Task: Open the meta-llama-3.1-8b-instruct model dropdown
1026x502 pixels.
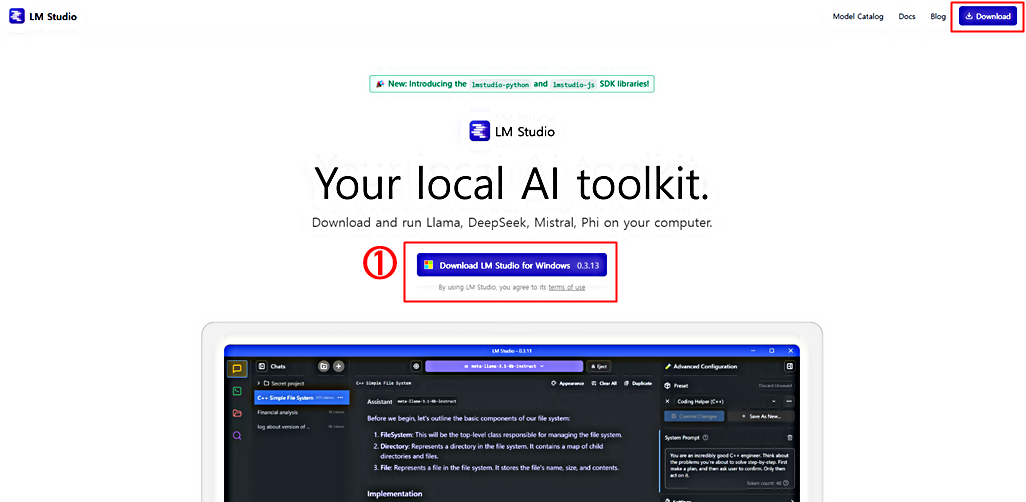Action: pos(504,367)
